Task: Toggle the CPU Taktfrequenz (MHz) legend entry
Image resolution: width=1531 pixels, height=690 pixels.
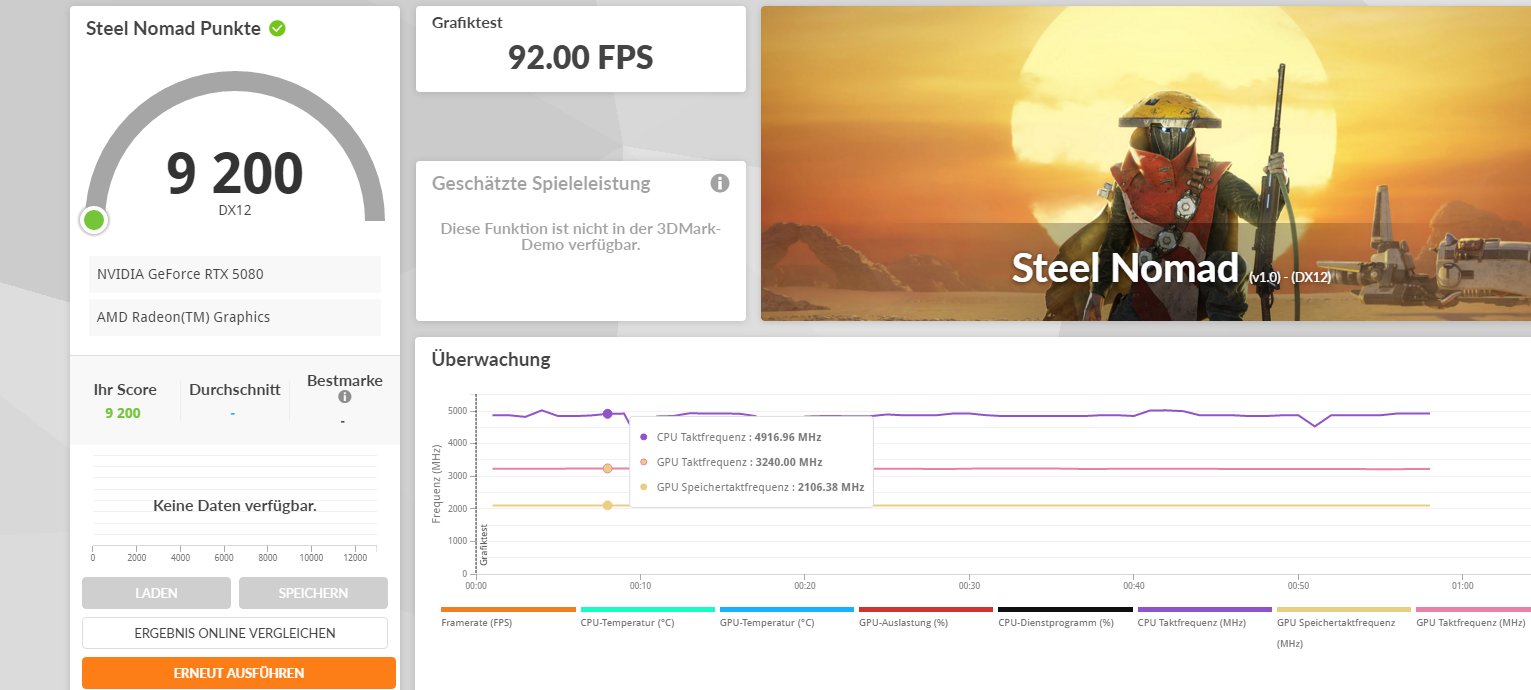Action: tap(1205, 616)
